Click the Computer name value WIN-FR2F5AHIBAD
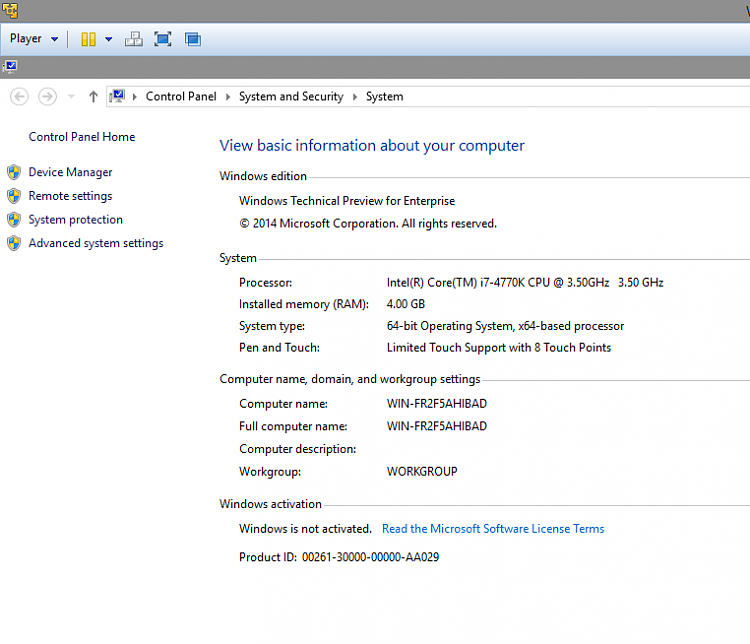750x644 pixels. [x=437, y=404]
